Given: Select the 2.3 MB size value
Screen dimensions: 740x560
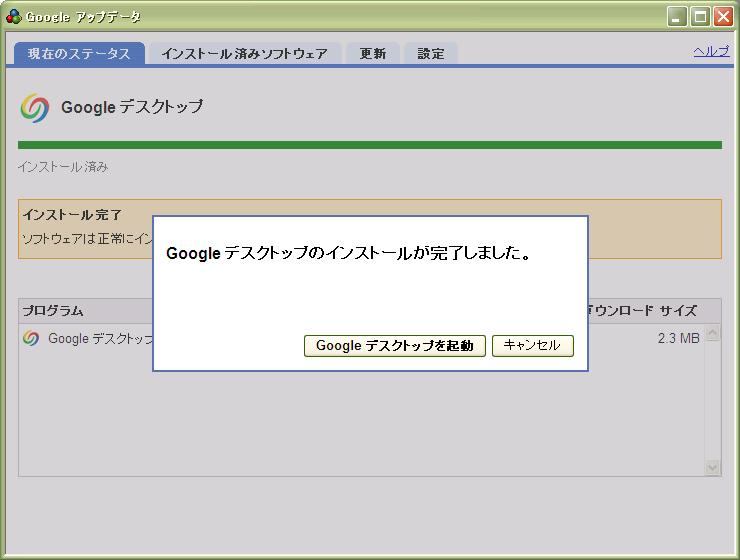Looking at the screenshot, I should (x=679, y=338).
